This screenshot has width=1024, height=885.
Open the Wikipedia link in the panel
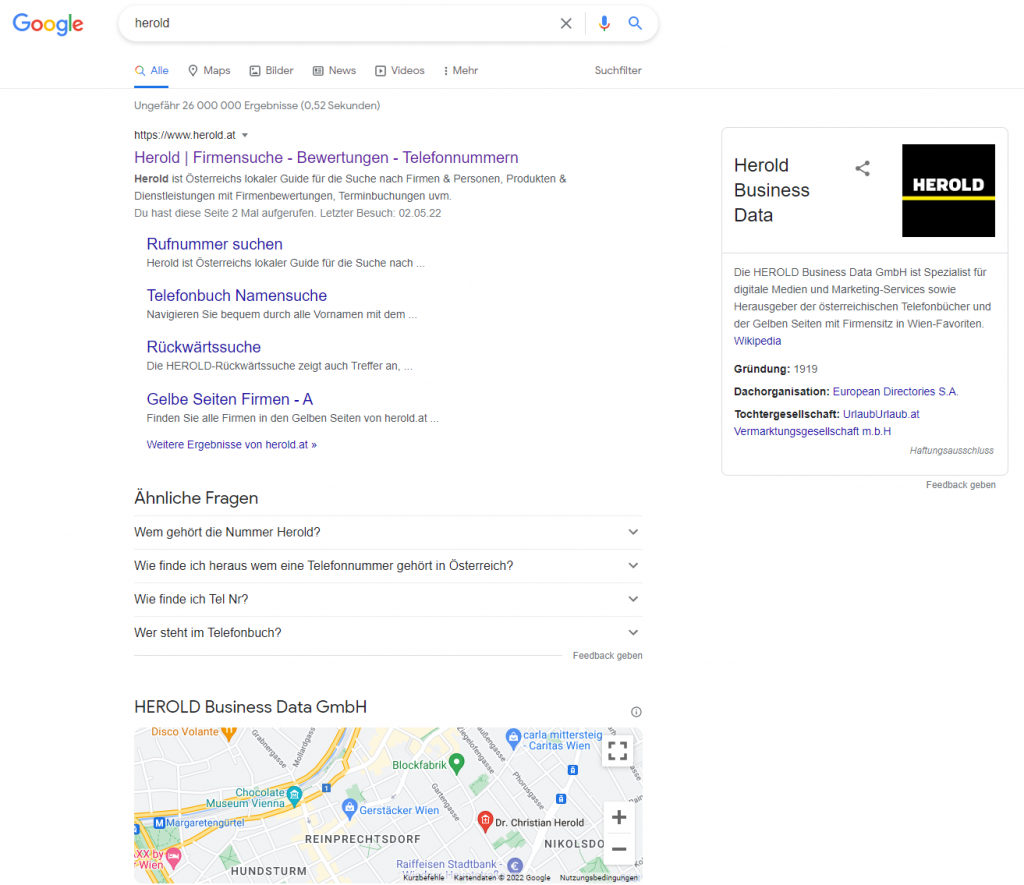click(x=757, y=340)
